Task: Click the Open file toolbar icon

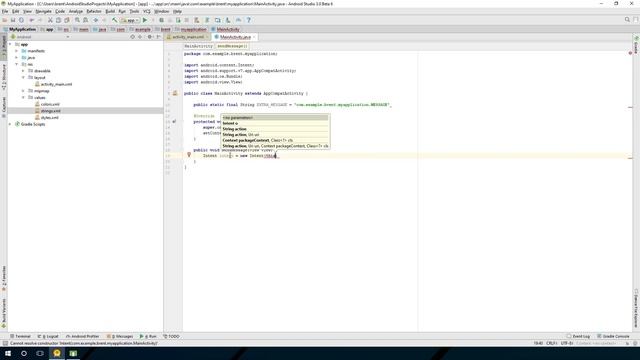Action: click(5, 20)
